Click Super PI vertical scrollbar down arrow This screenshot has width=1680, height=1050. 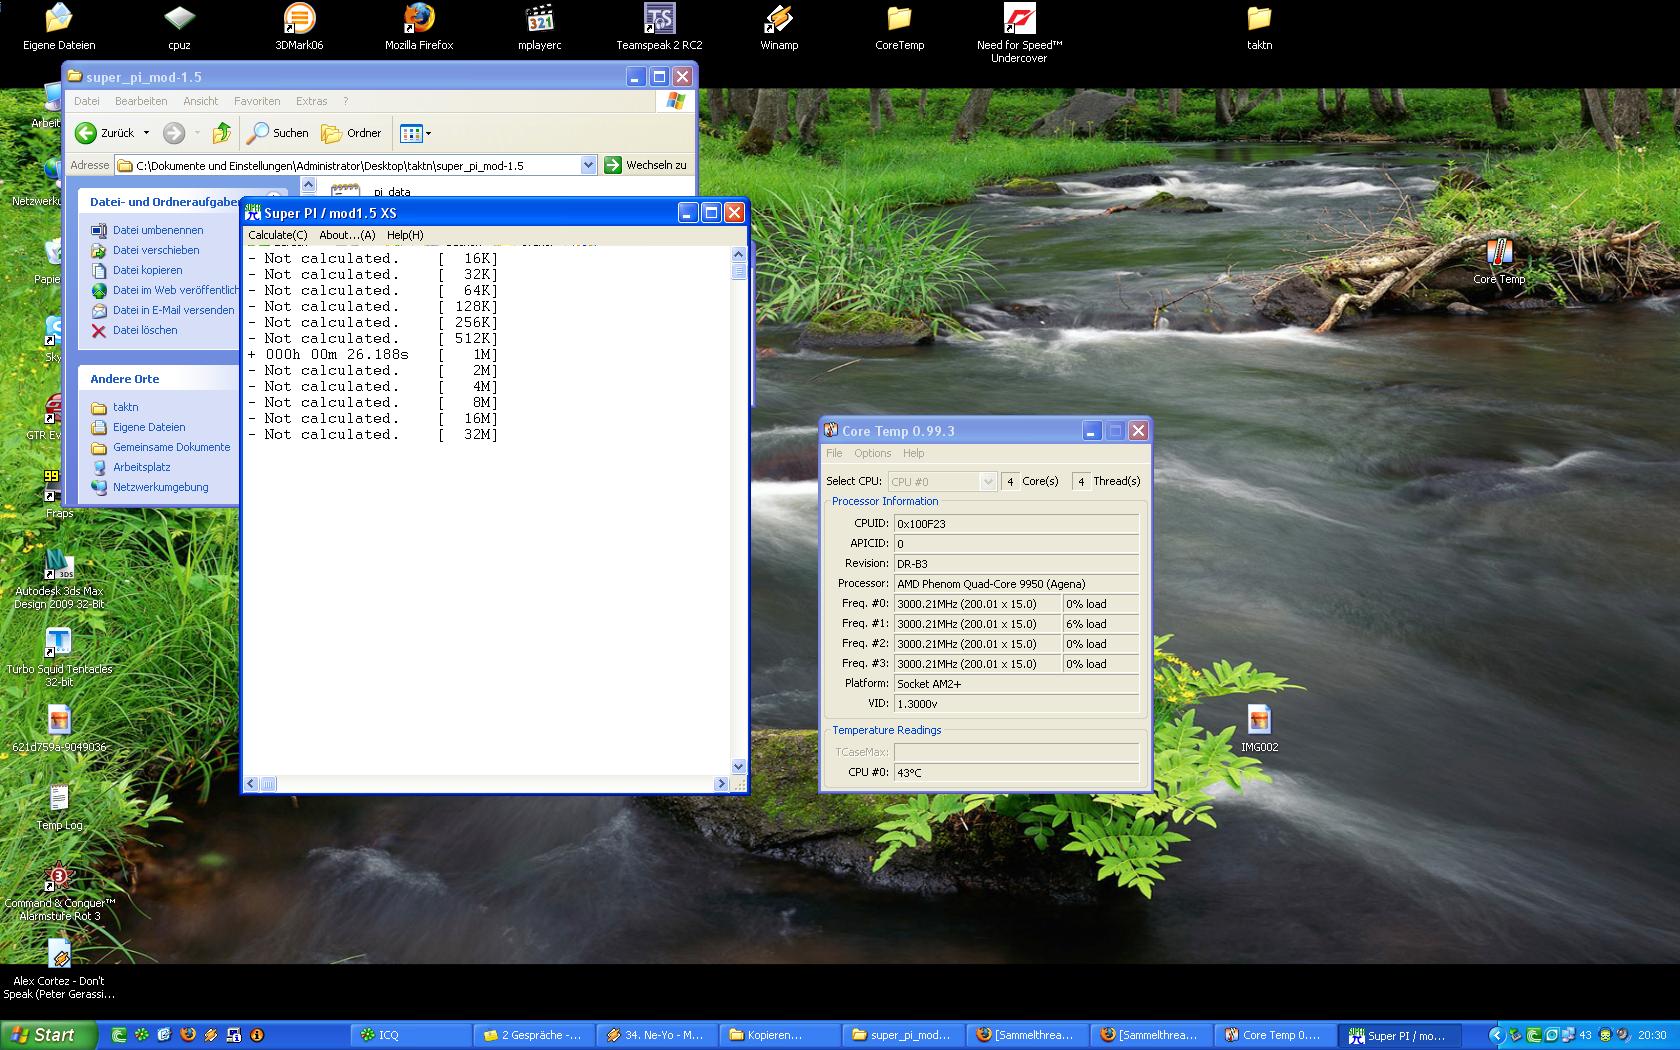point(739,767)
